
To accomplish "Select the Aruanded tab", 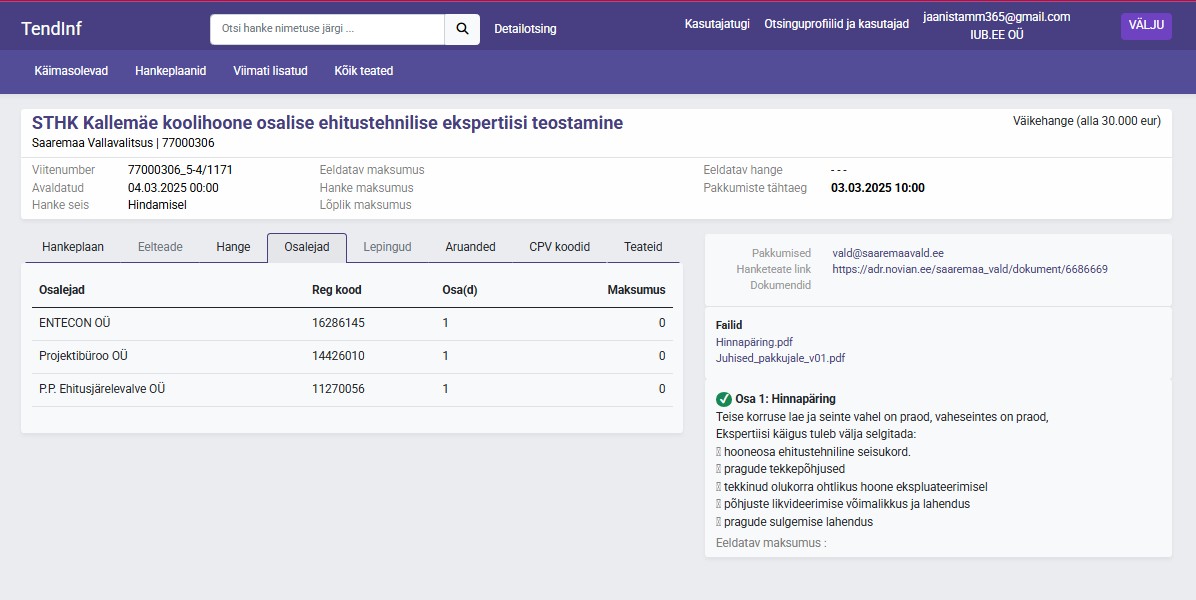I will pyautogui.click(x=470, y=247).
